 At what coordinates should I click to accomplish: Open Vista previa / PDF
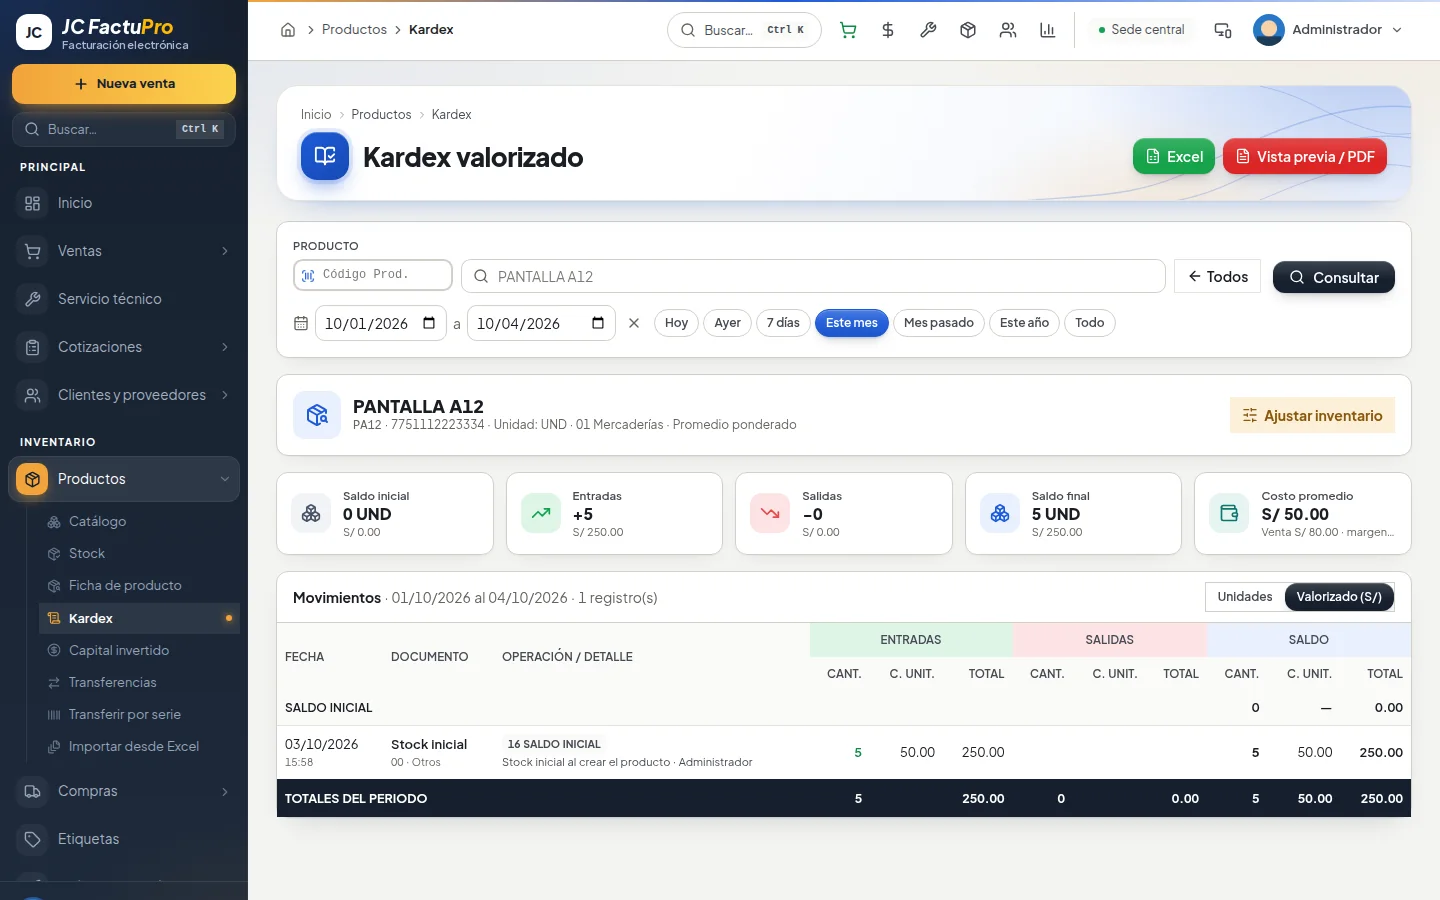(1305, 156)
